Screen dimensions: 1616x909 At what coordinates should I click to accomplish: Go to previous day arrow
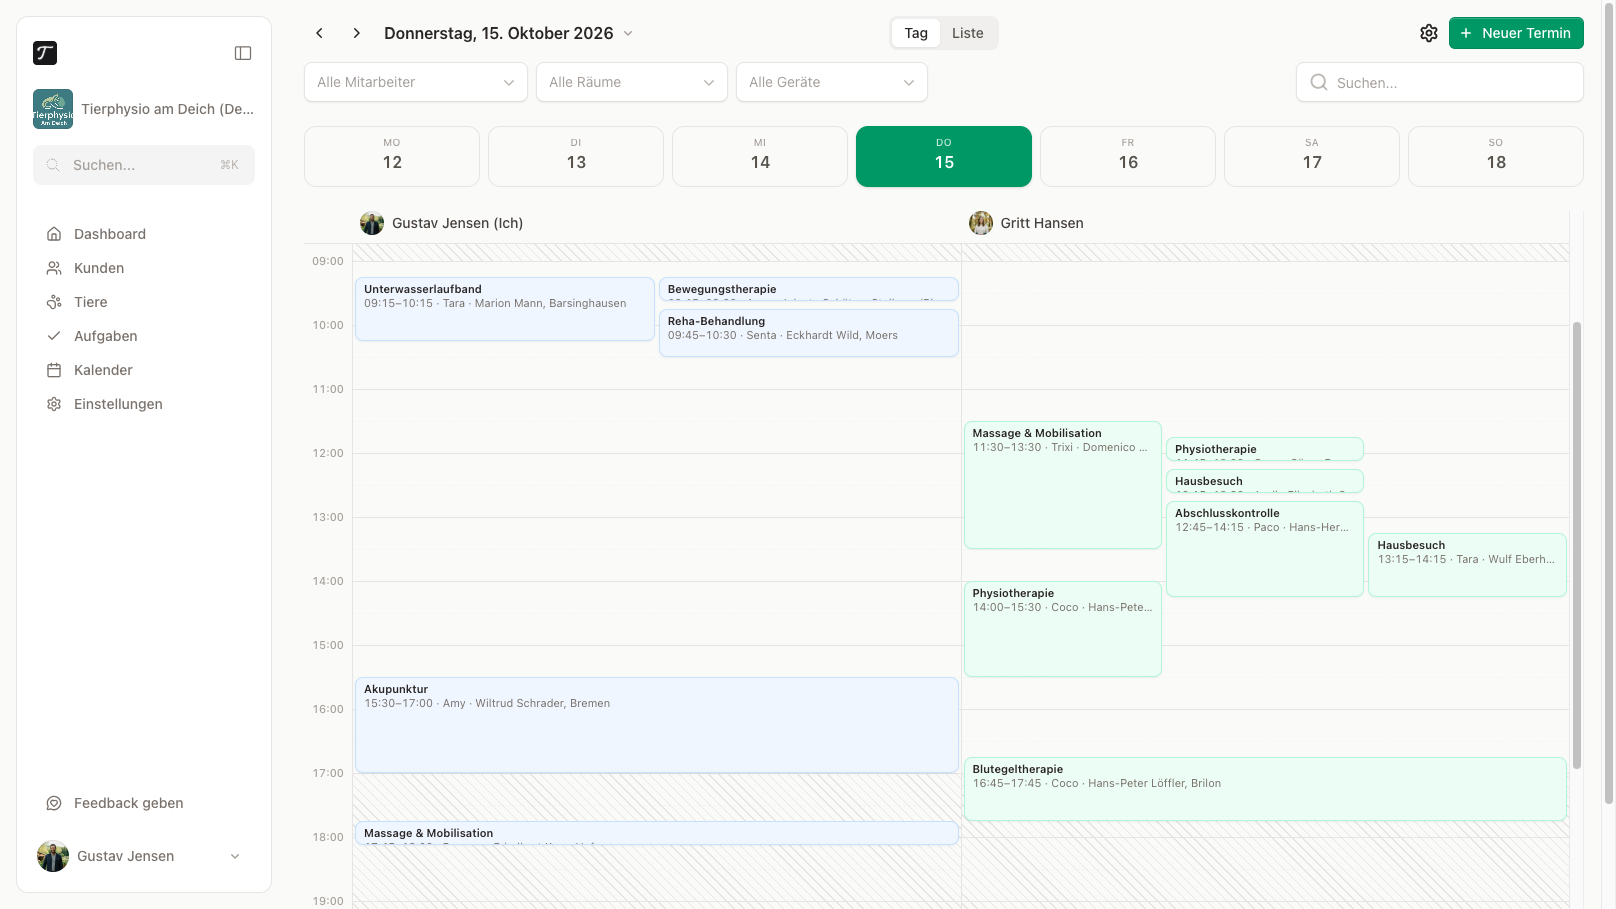pyautogui.click(x=320, y=33)
